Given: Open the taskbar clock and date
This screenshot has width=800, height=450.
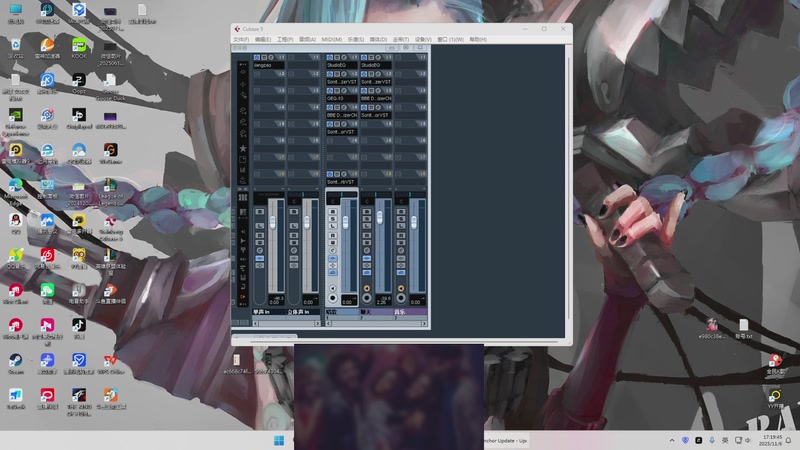Looking at the screenshot, I should point(770,440).
